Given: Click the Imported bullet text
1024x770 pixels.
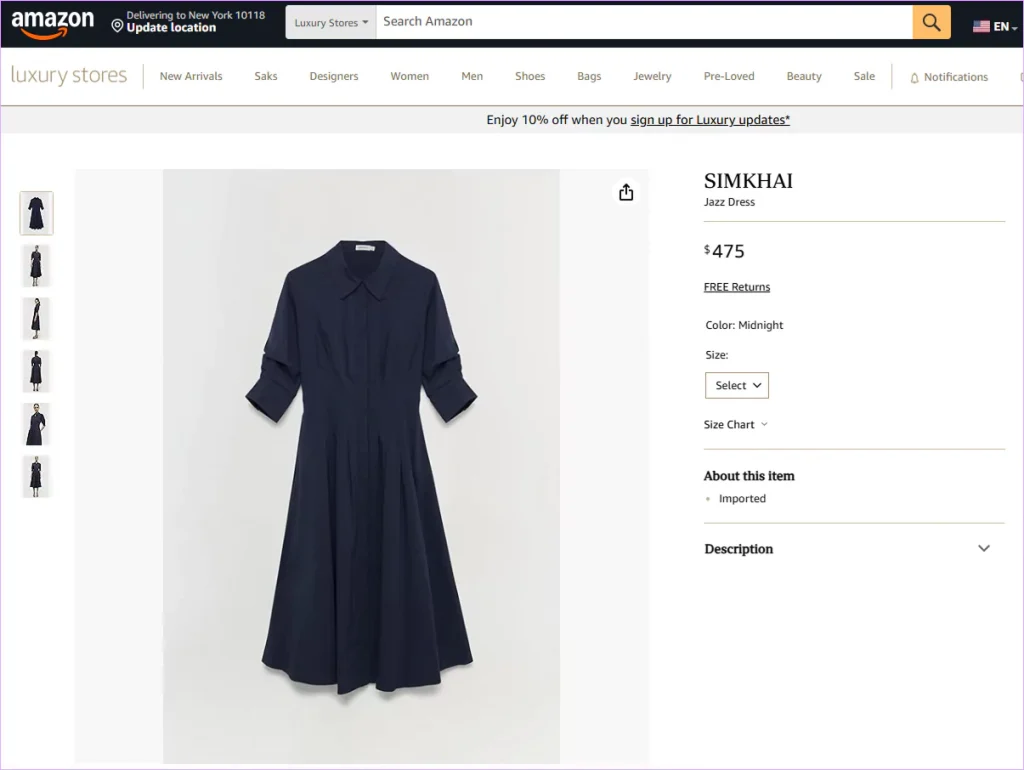Looking at the screenshot, I should [742, 498].
